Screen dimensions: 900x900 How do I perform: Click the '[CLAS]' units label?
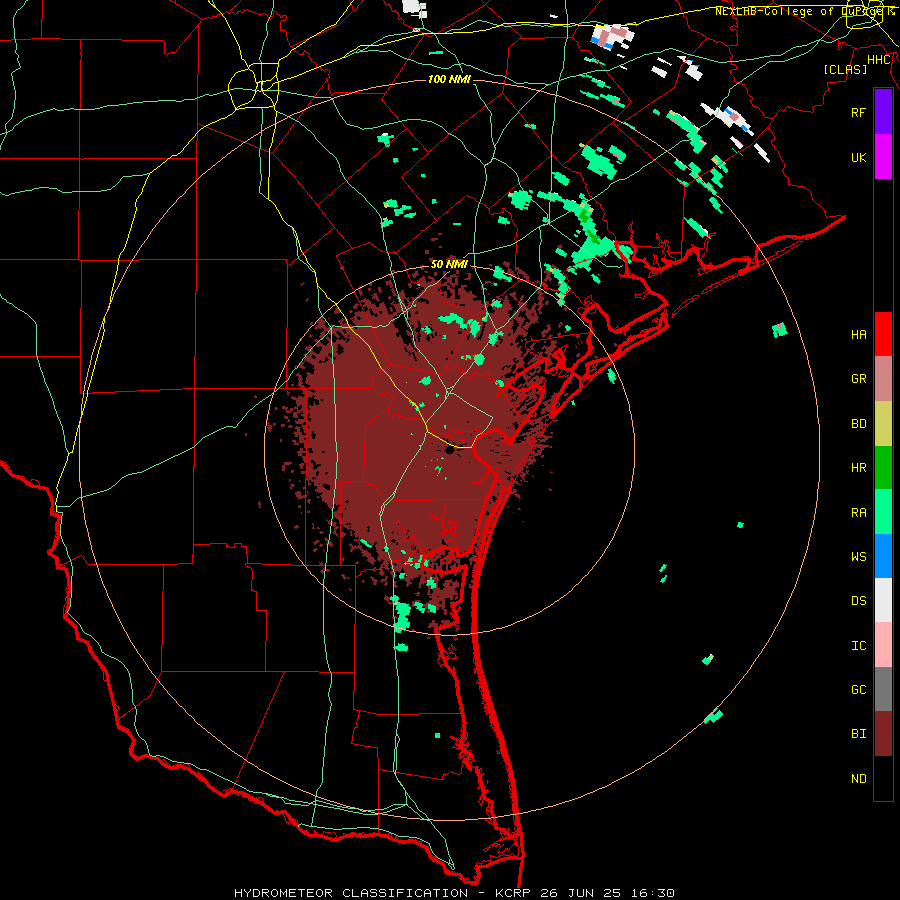click(845, 69)
